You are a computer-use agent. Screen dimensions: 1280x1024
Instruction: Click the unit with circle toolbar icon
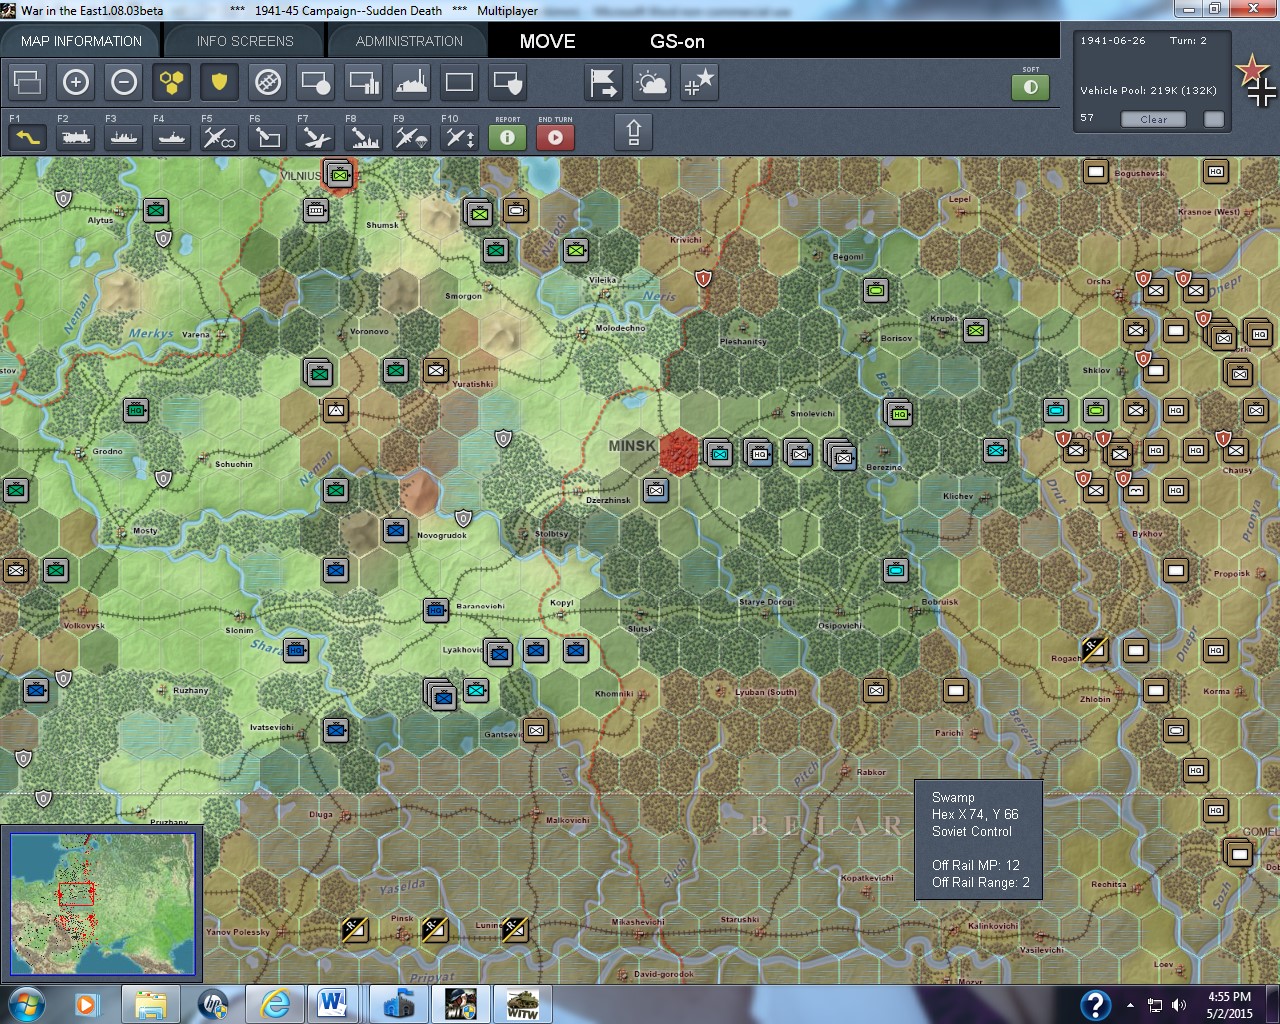pyautogui.click(x=316, y=82)
